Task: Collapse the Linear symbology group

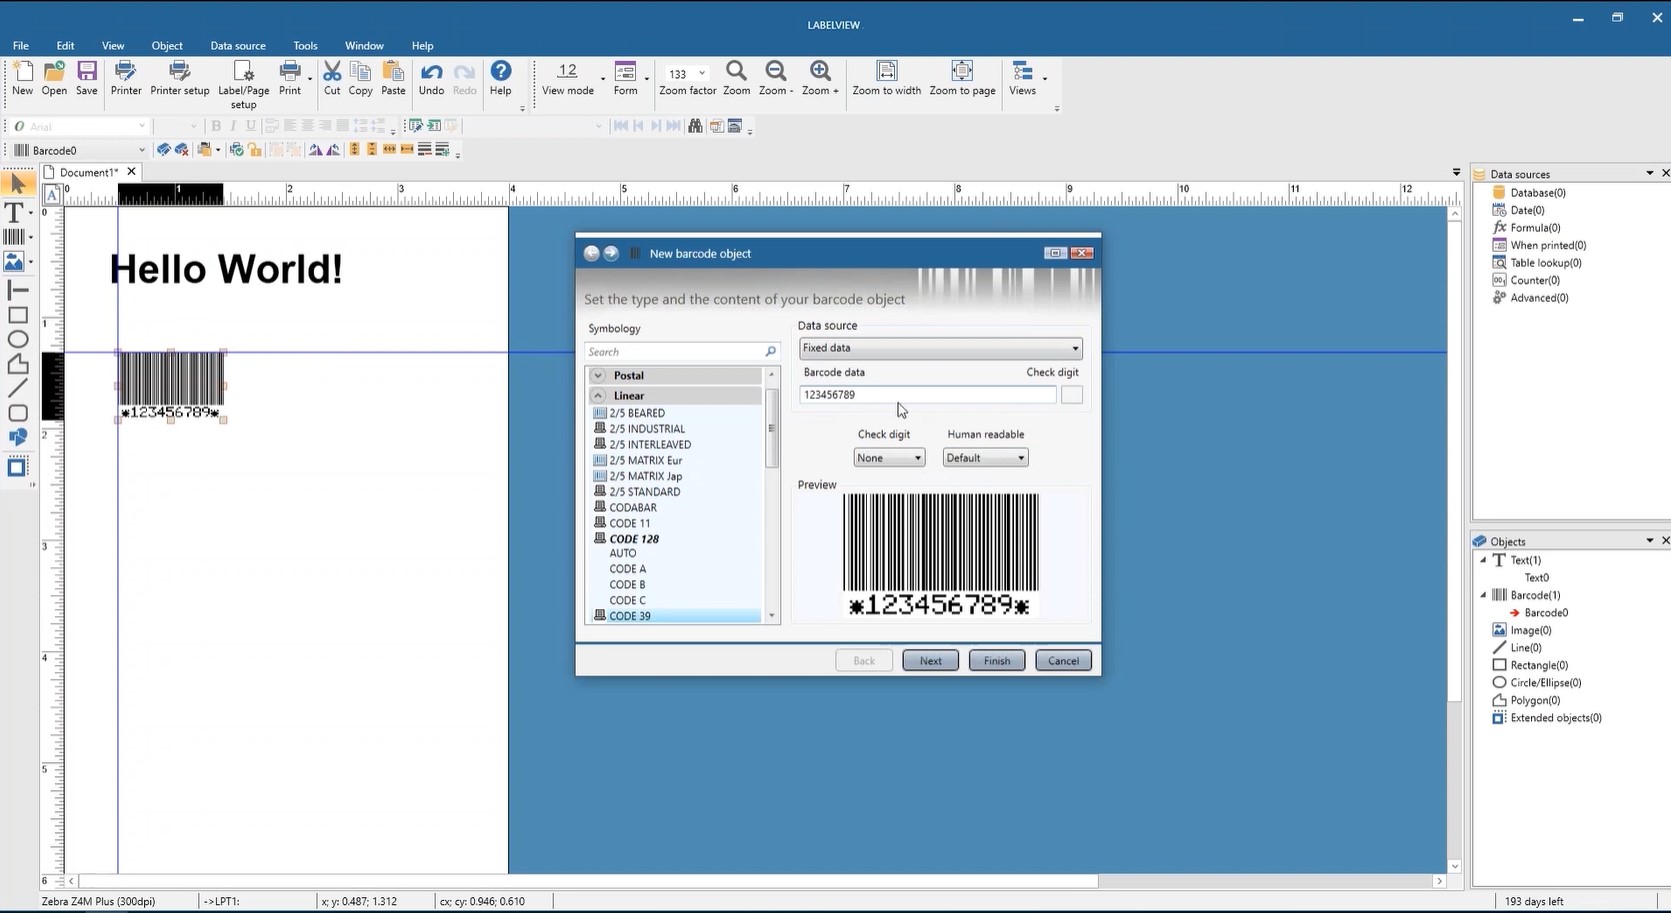Action: click(598, 395)
